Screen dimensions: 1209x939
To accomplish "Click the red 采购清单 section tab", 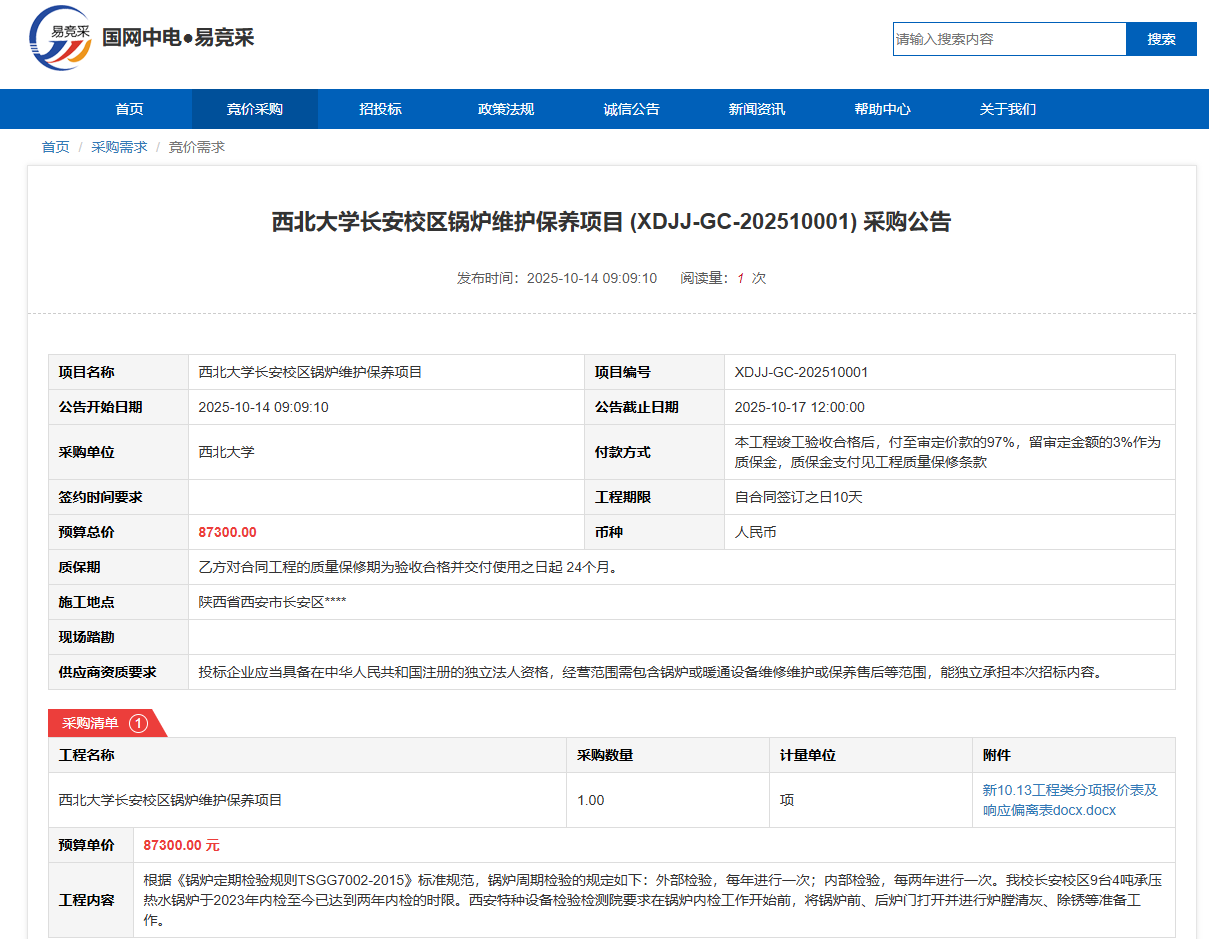I will pyautogui.click(x=91, y=723).
